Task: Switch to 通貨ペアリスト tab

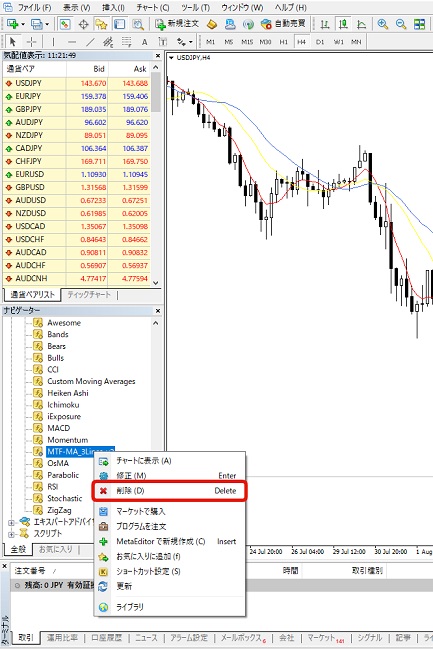Action: click(x=32, y=295)
